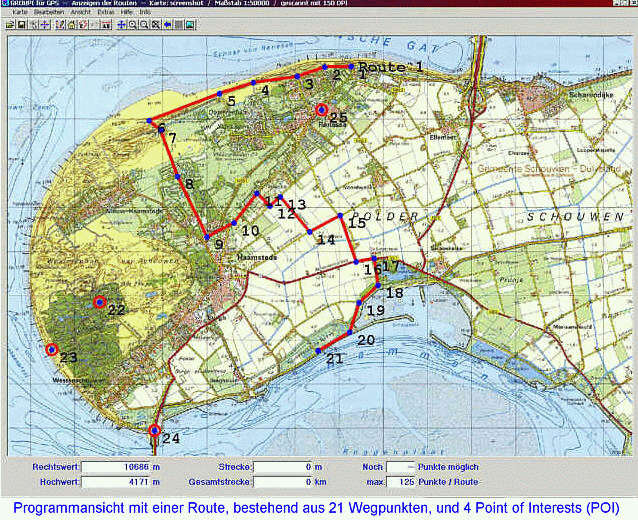Click the blue left arrow back icon
638x520 pixels.
166,24
